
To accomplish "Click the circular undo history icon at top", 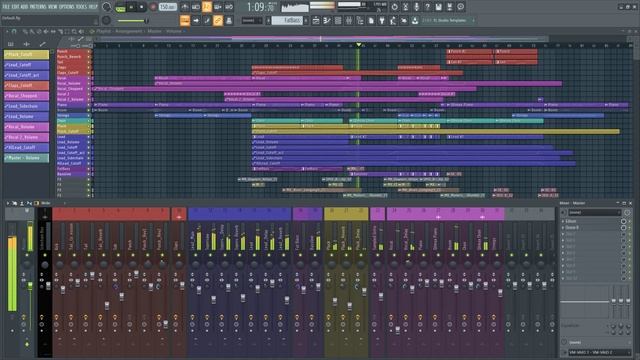I will (x=394, y=7).
